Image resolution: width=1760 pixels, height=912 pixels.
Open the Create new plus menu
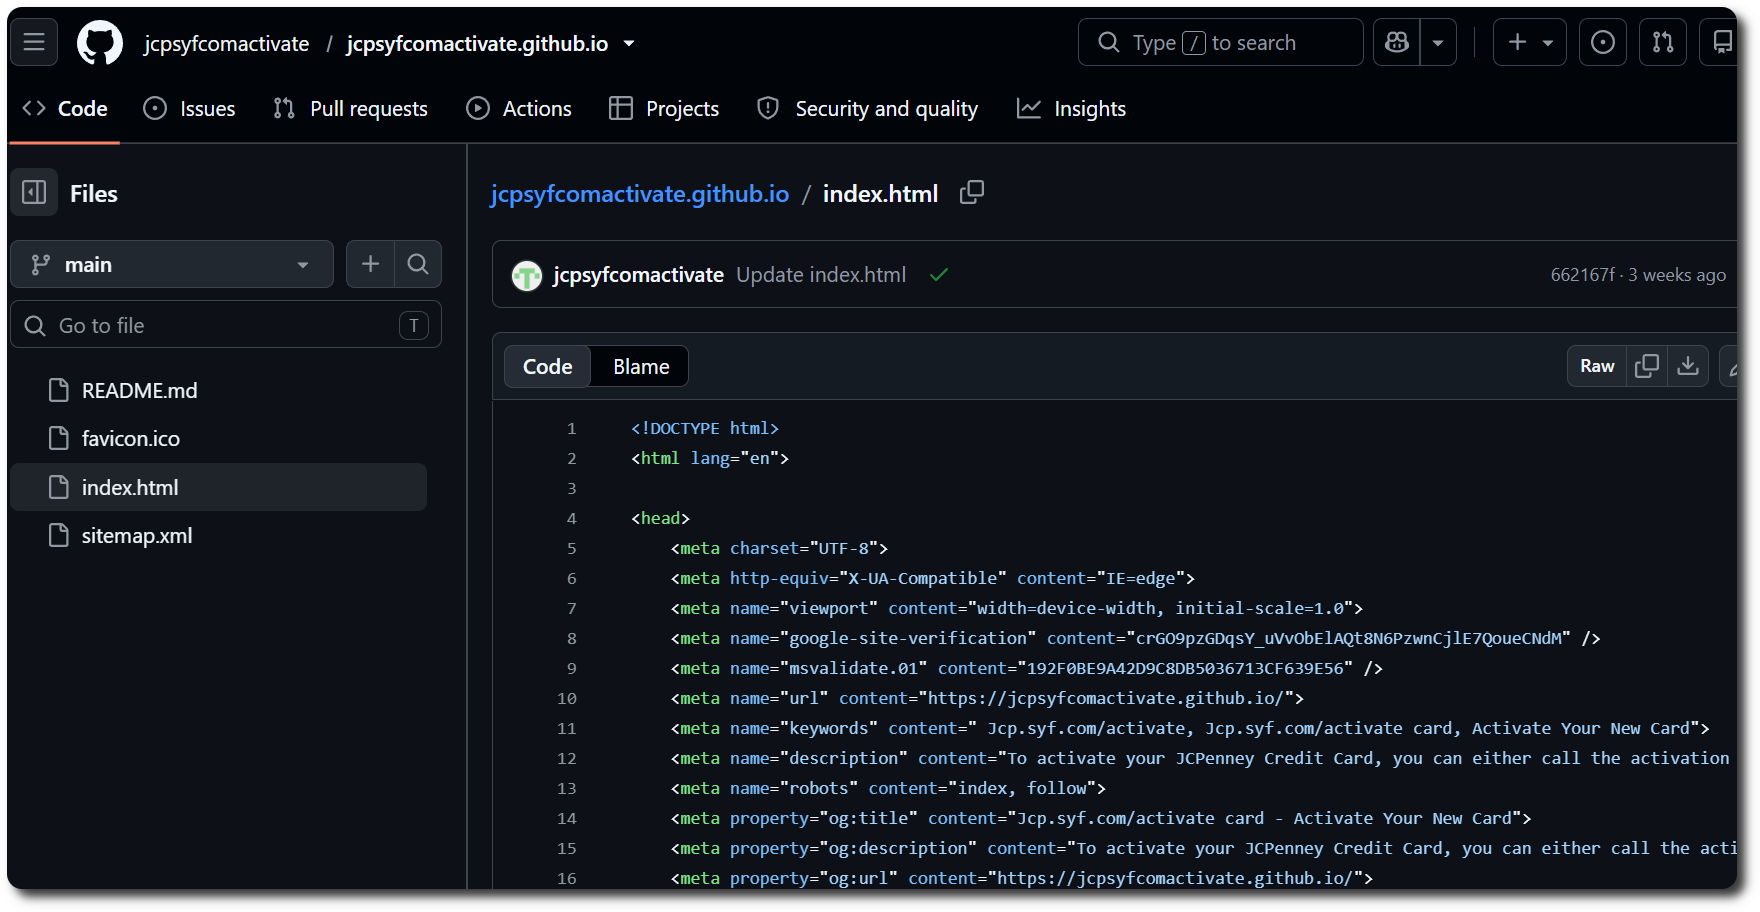[1529, 42]
